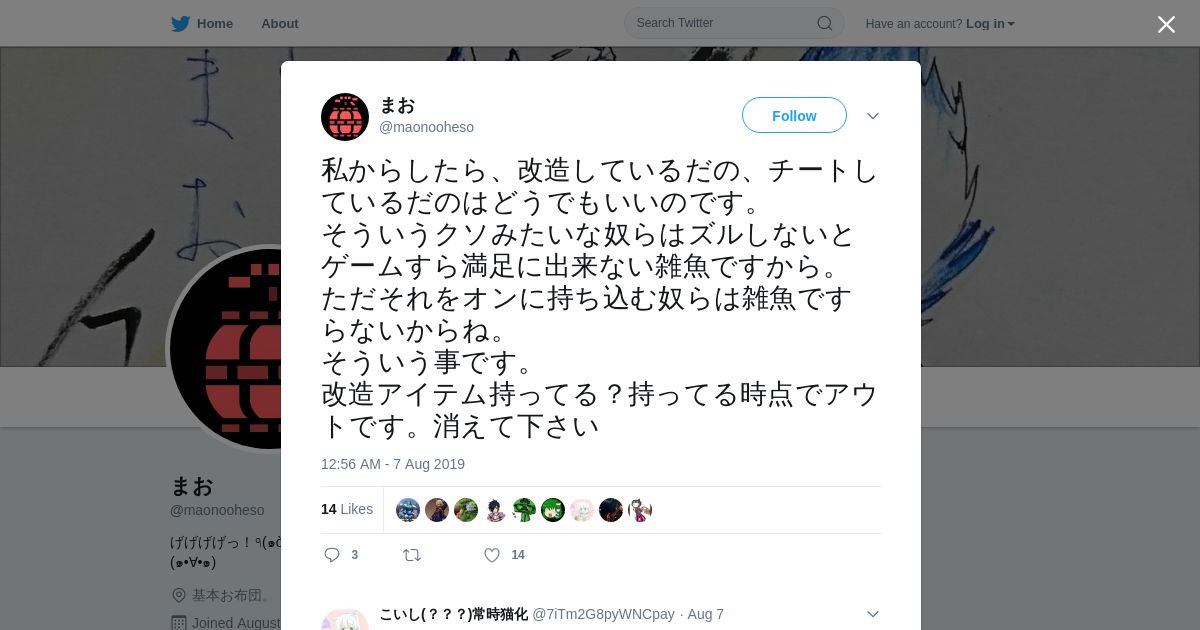This screenshot has width=1200, height=630.
Task: Click the green broccoli liker avatar
Action: point(524,510)
